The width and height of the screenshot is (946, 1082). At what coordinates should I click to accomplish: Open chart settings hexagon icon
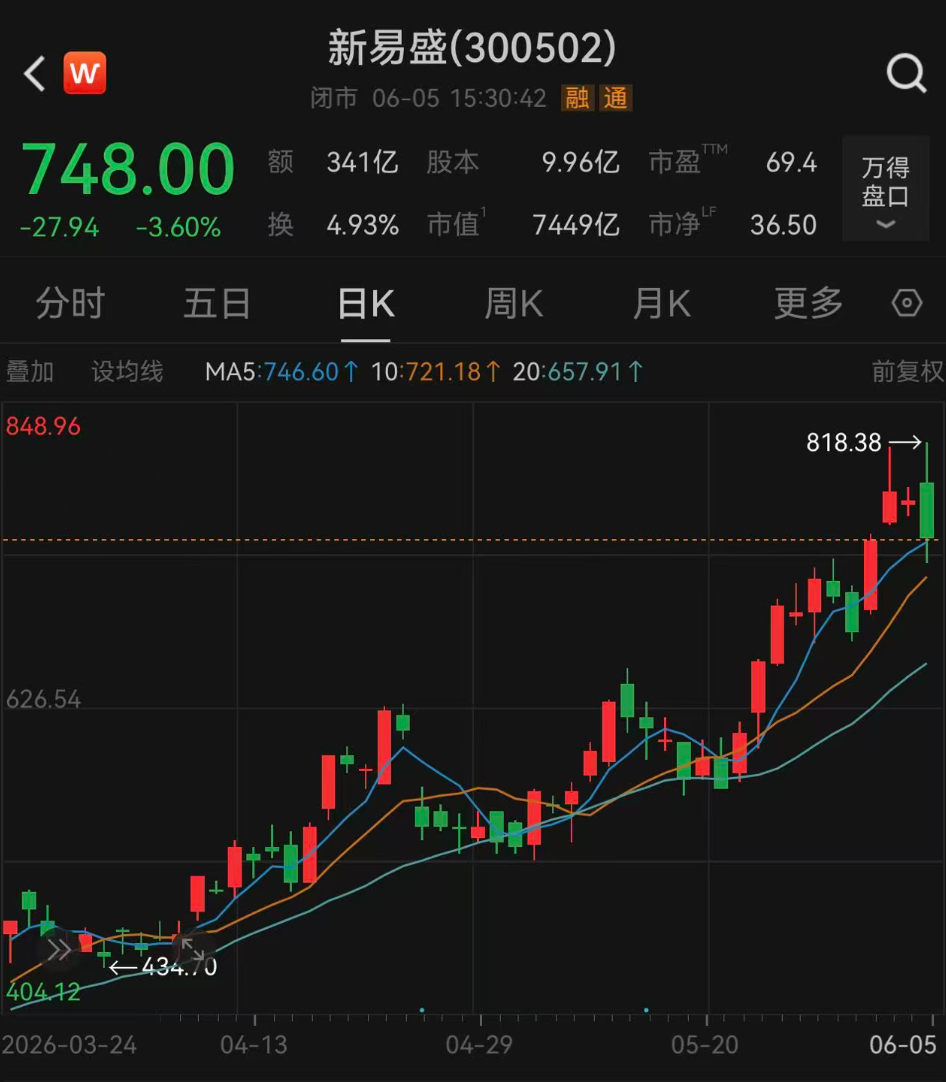click(907, 303)
